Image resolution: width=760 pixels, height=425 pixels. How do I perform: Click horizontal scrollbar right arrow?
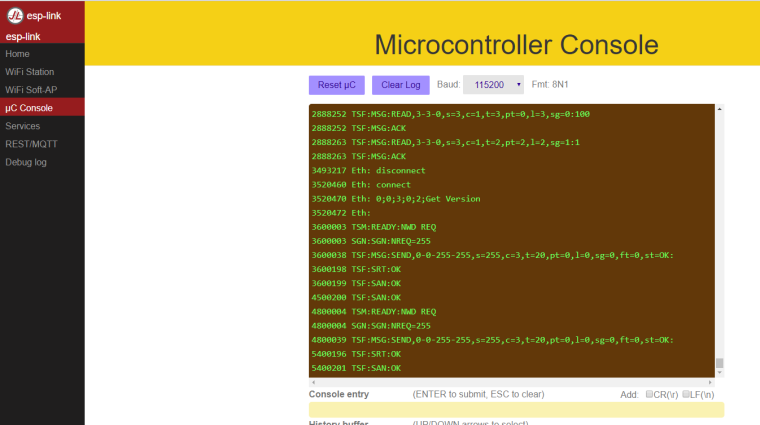[711, 382]
